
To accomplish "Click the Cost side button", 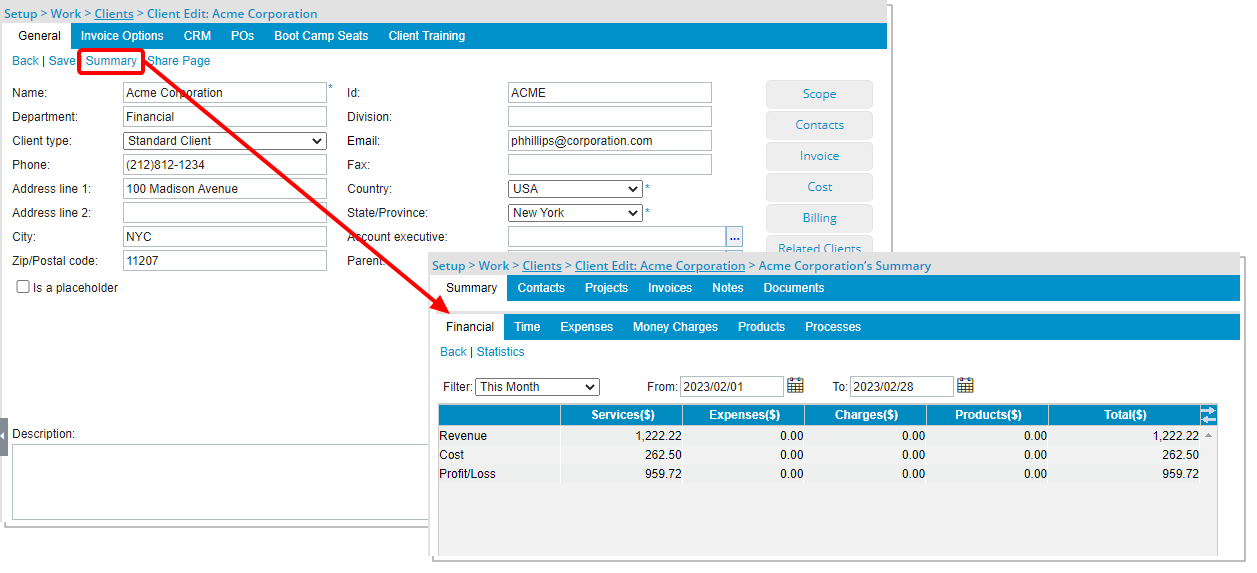I will coord(819,187).
